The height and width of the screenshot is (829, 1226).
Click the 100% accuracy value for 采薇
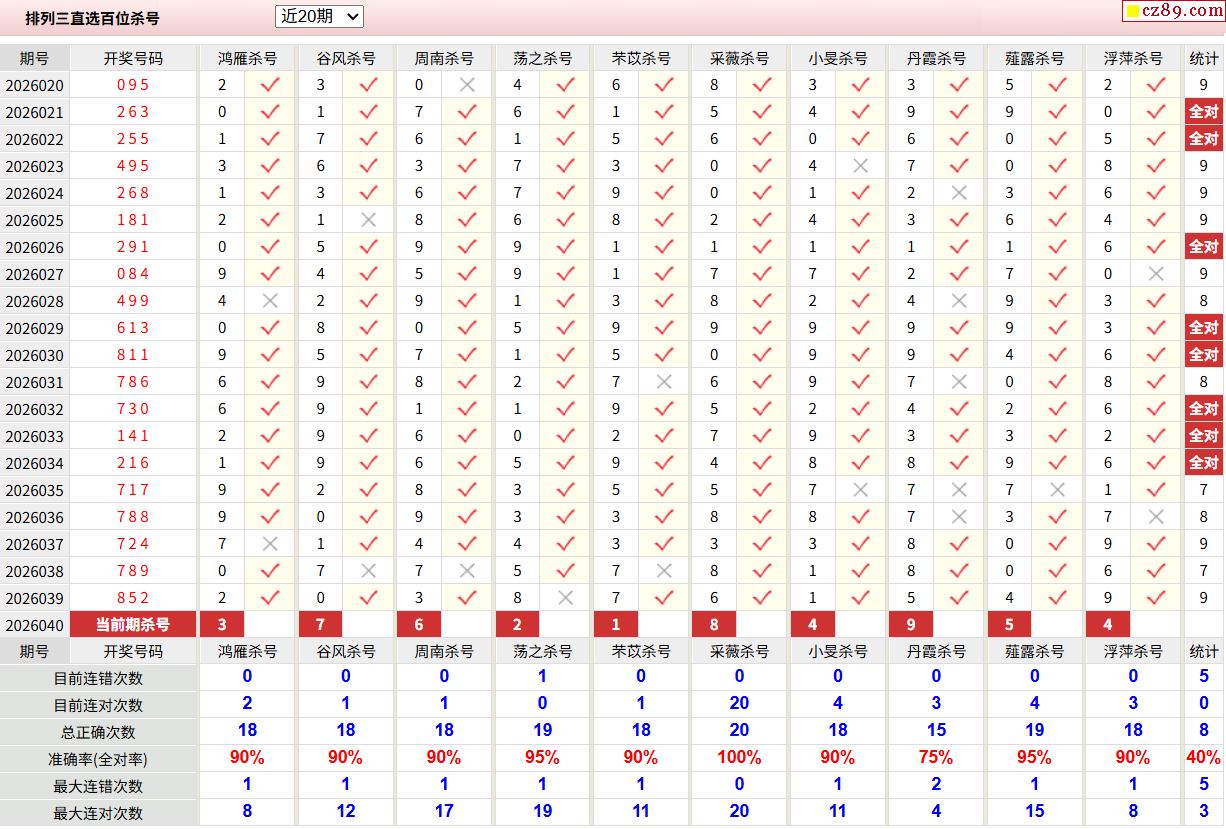[739, 758]
